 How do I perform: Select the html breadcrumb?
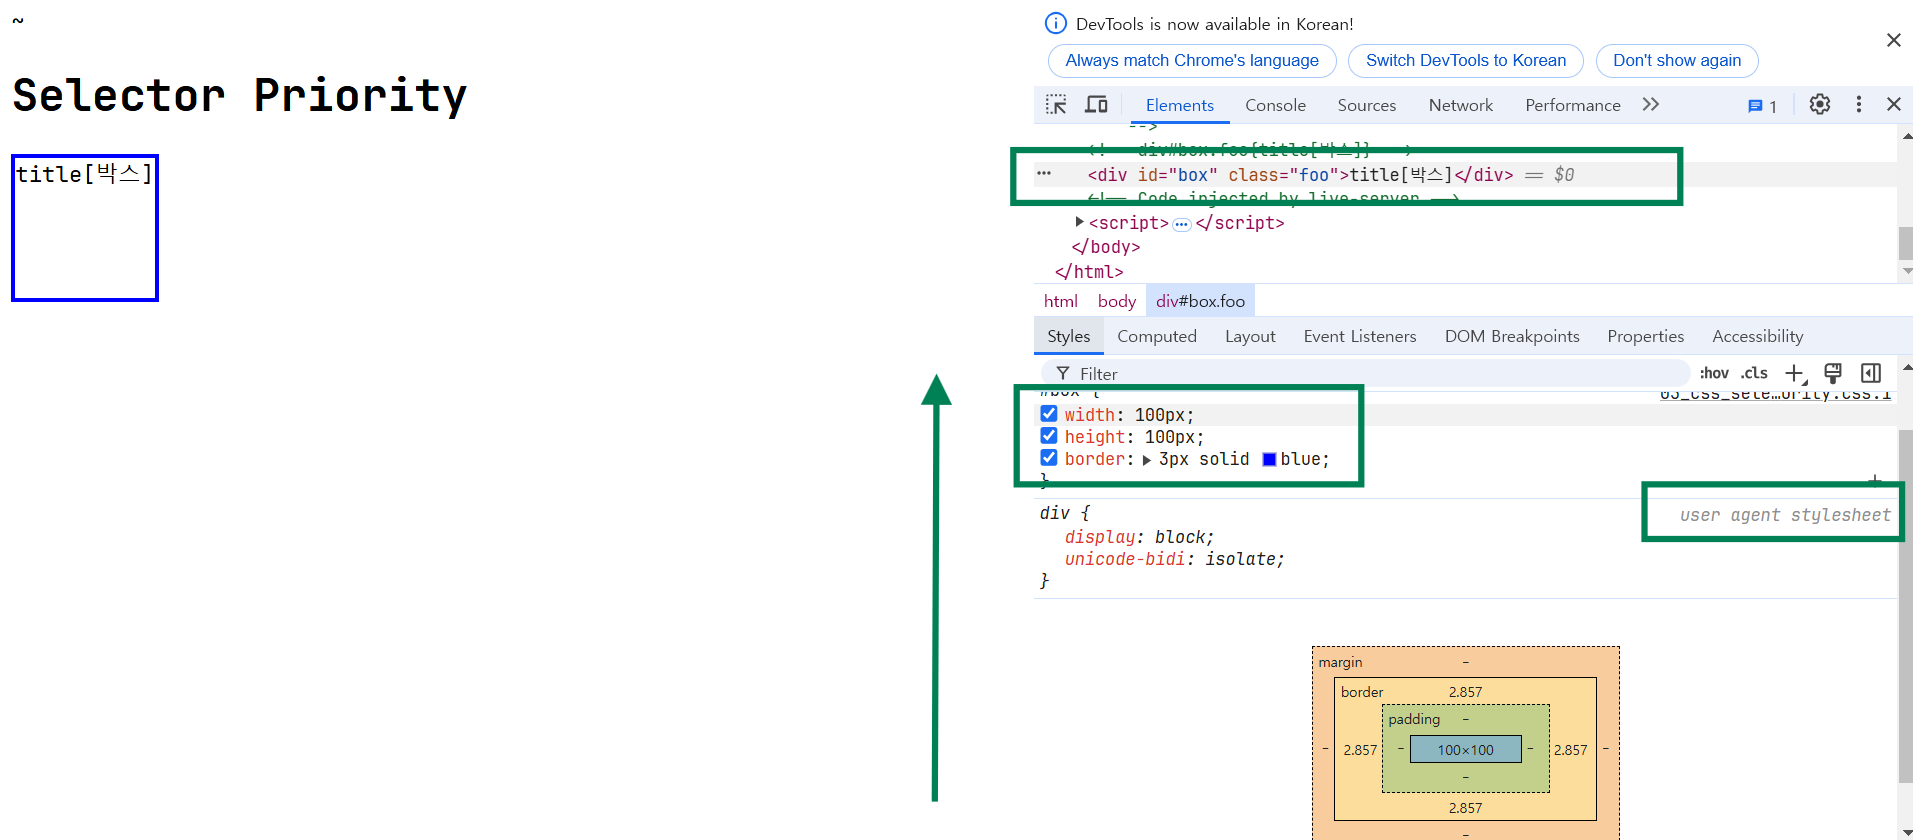(x=1060, y=301)
